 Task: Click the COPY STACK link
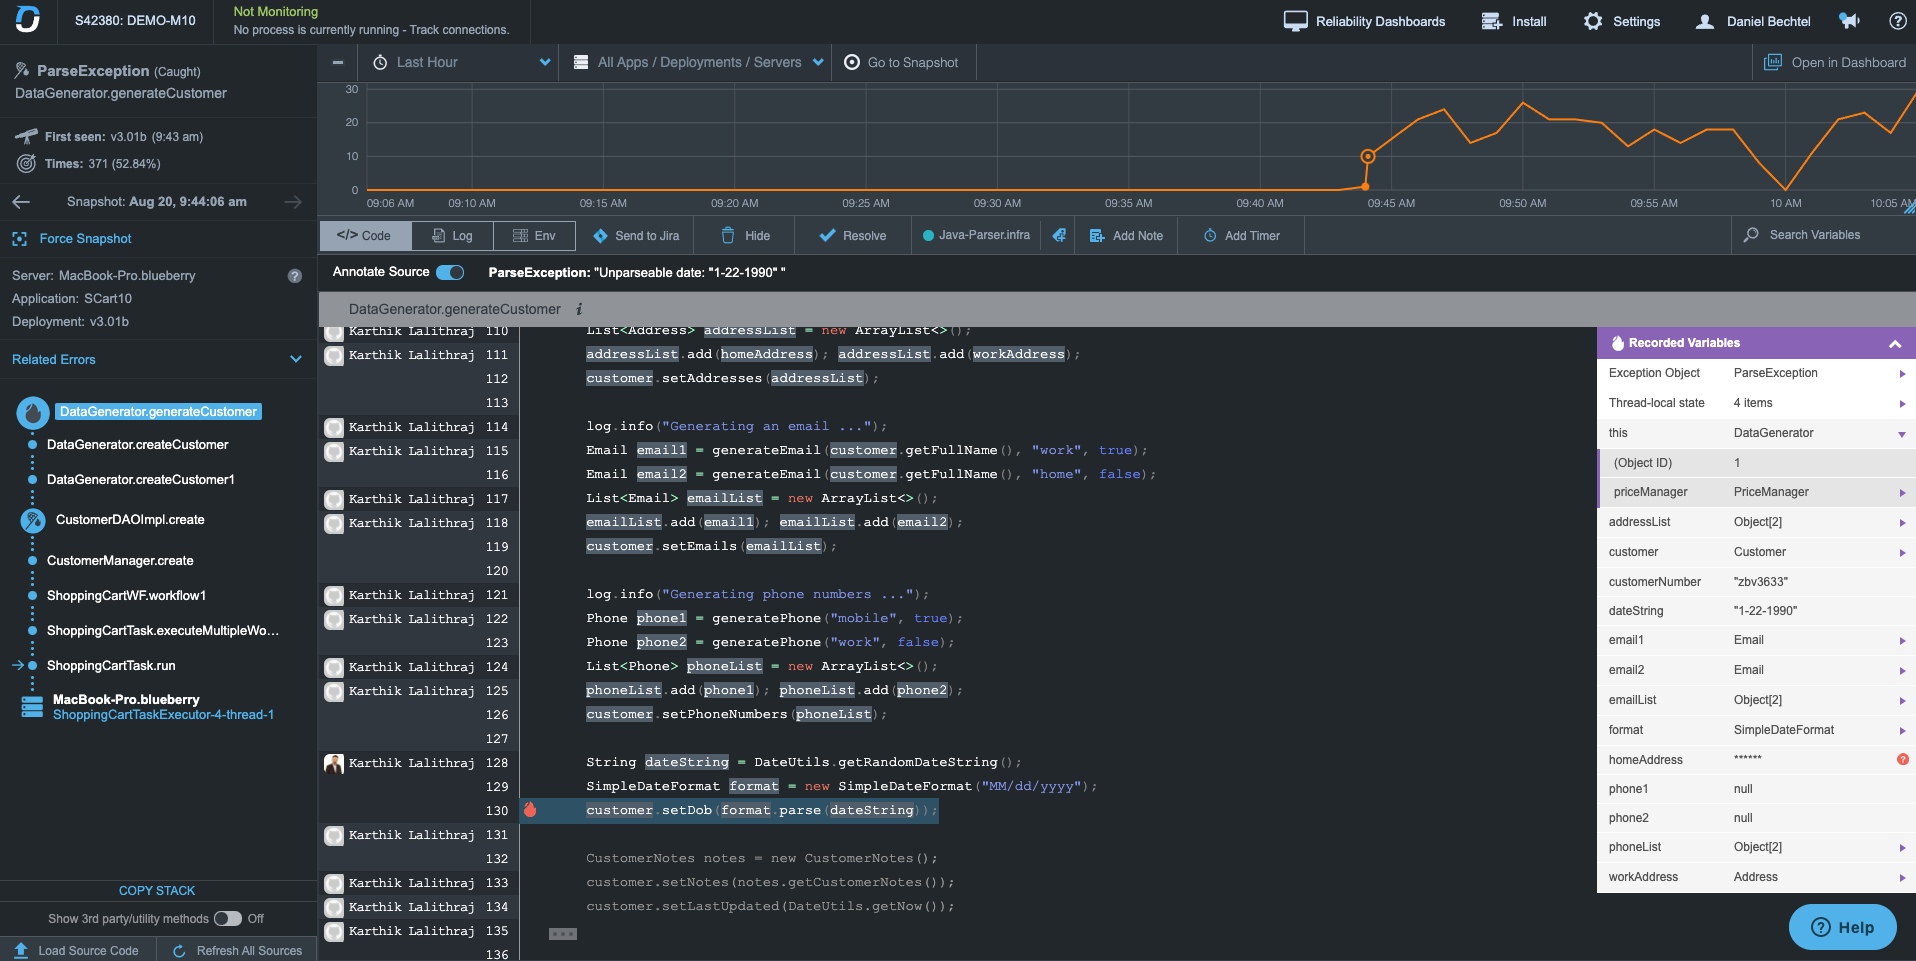pyautogui.click(x=157, y=890)
